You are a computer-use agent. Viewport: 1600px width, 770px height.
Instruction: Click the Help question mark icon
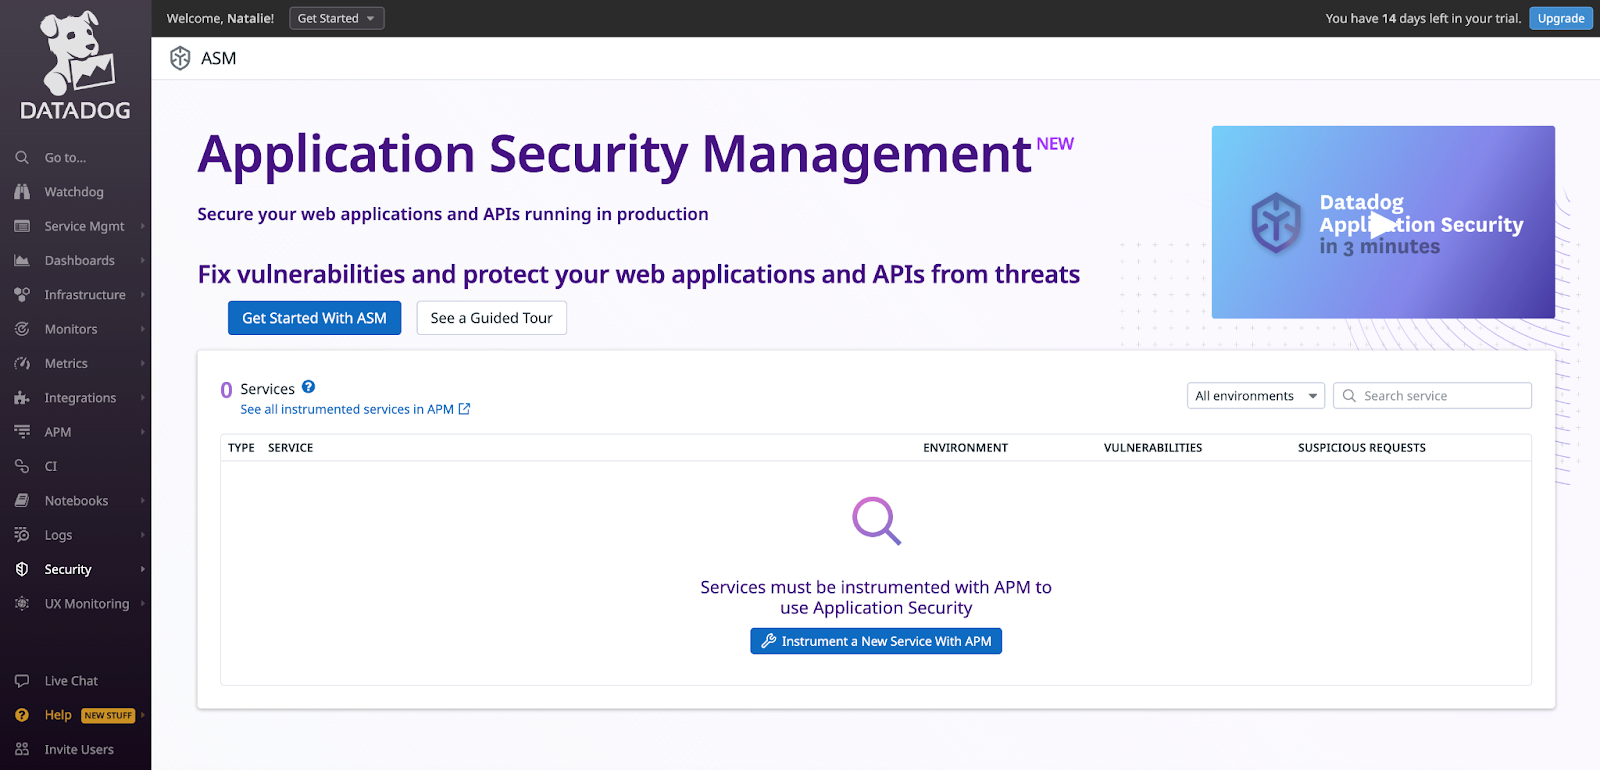coord(22,715)
